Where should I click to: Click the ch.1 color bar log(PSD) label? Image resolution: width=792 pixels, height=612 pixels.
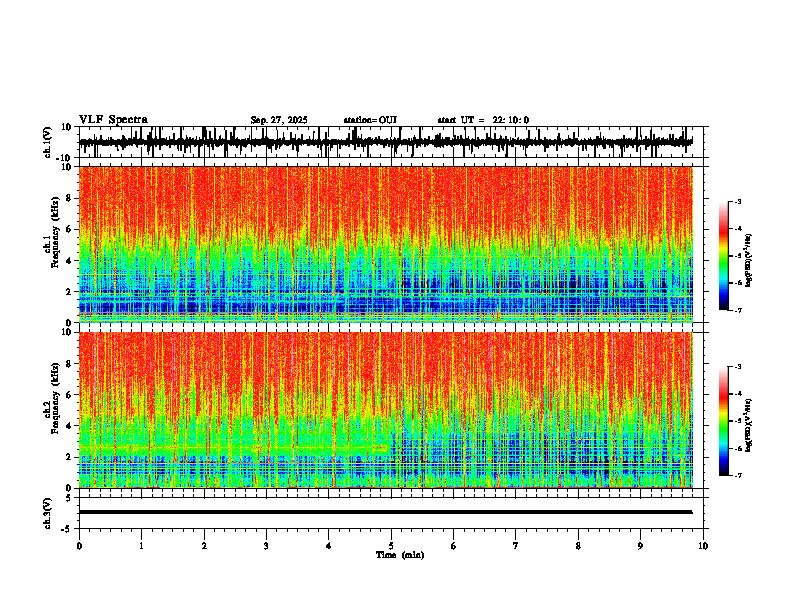tap(749, 260)
